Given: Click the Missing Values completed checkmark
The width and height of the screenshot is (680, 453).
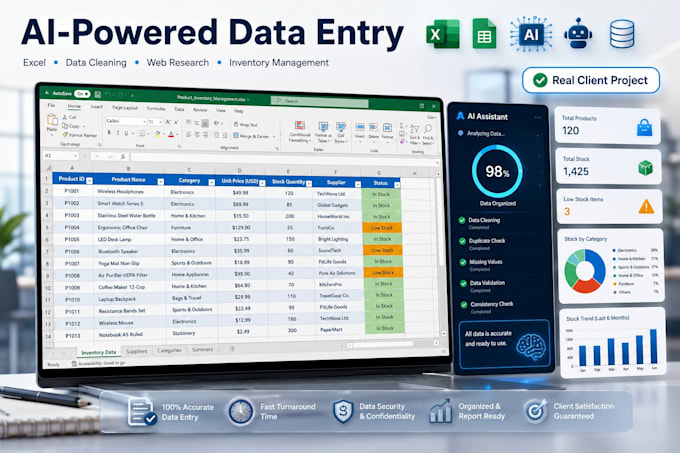Looking at the screenshot, I should tap(463, 262).
